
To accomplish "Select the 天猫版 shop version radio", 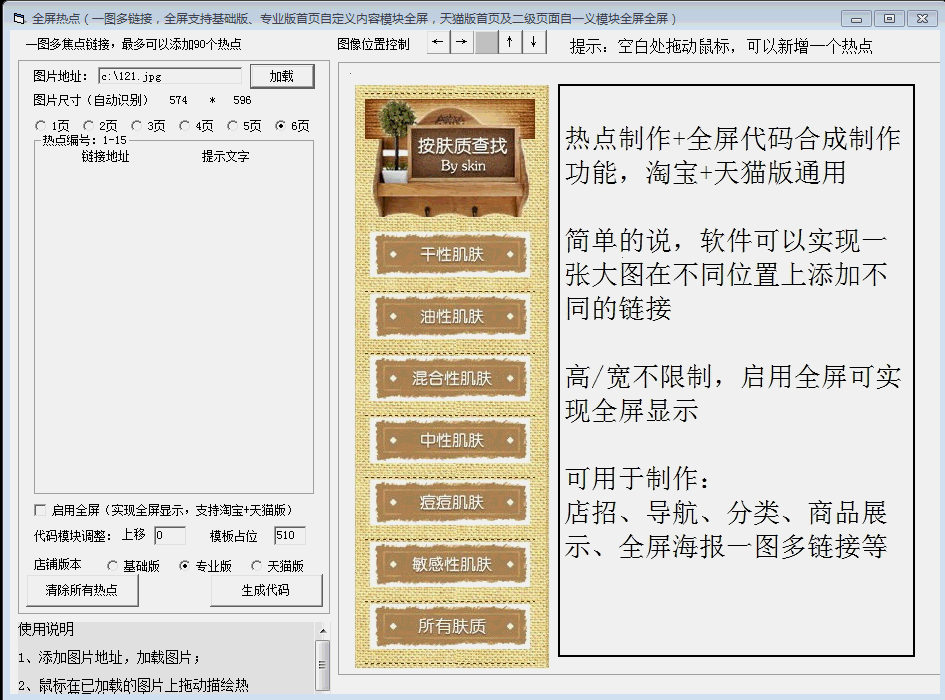I will click(256, 566).
